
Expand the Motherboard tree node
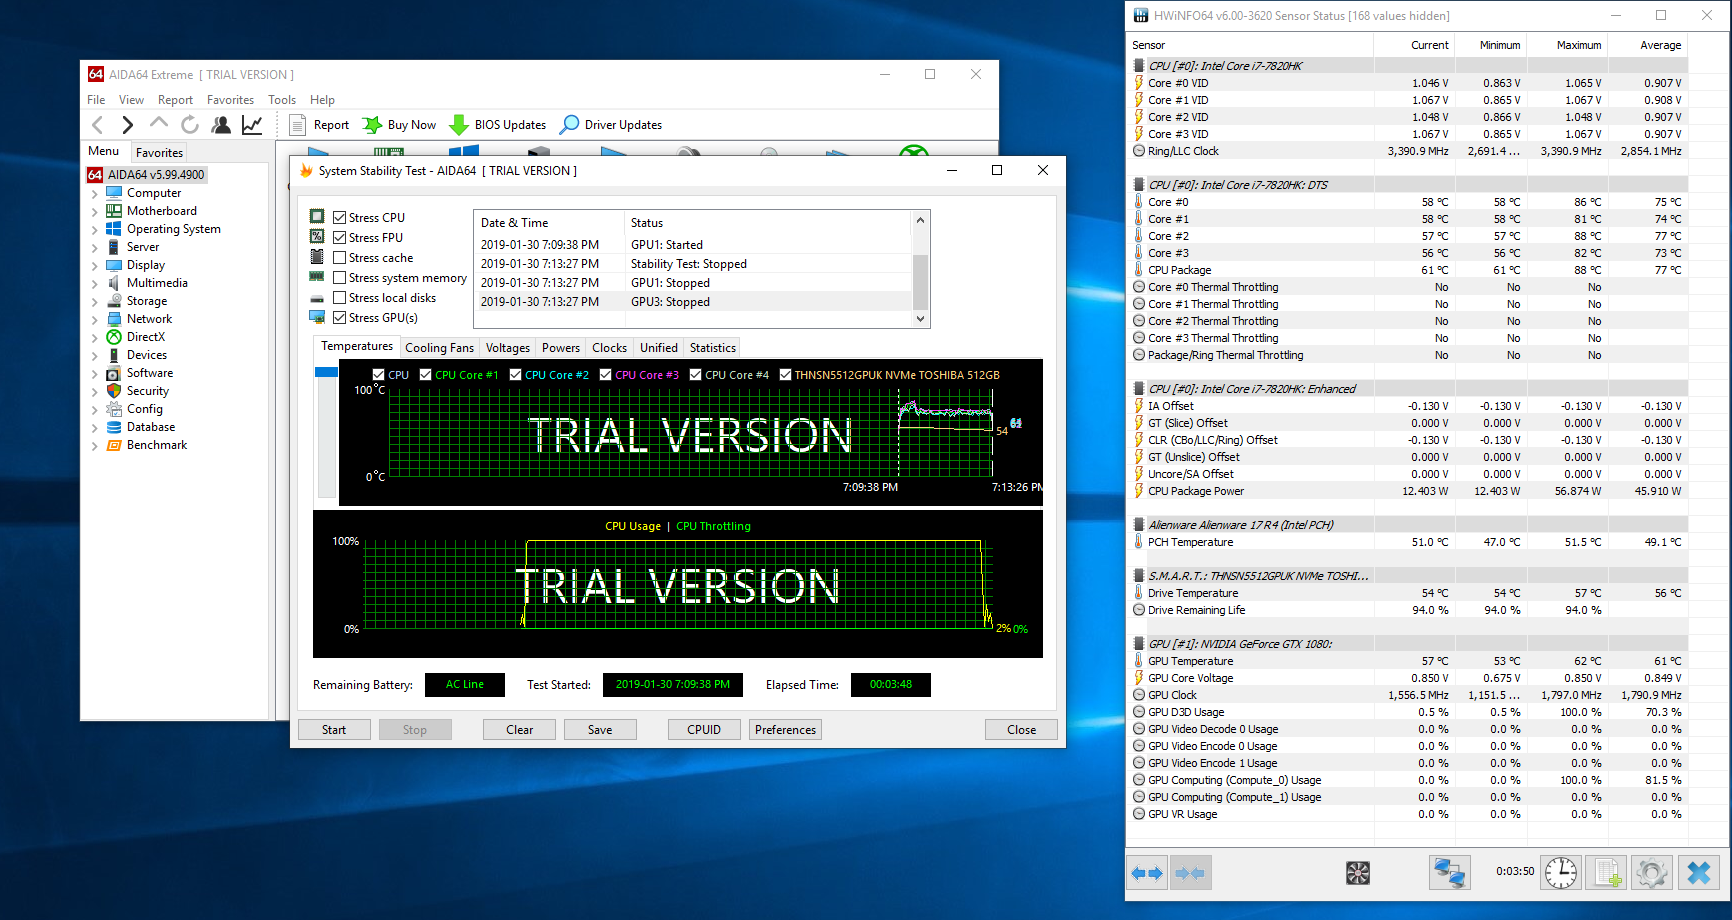tap(95, 212)
